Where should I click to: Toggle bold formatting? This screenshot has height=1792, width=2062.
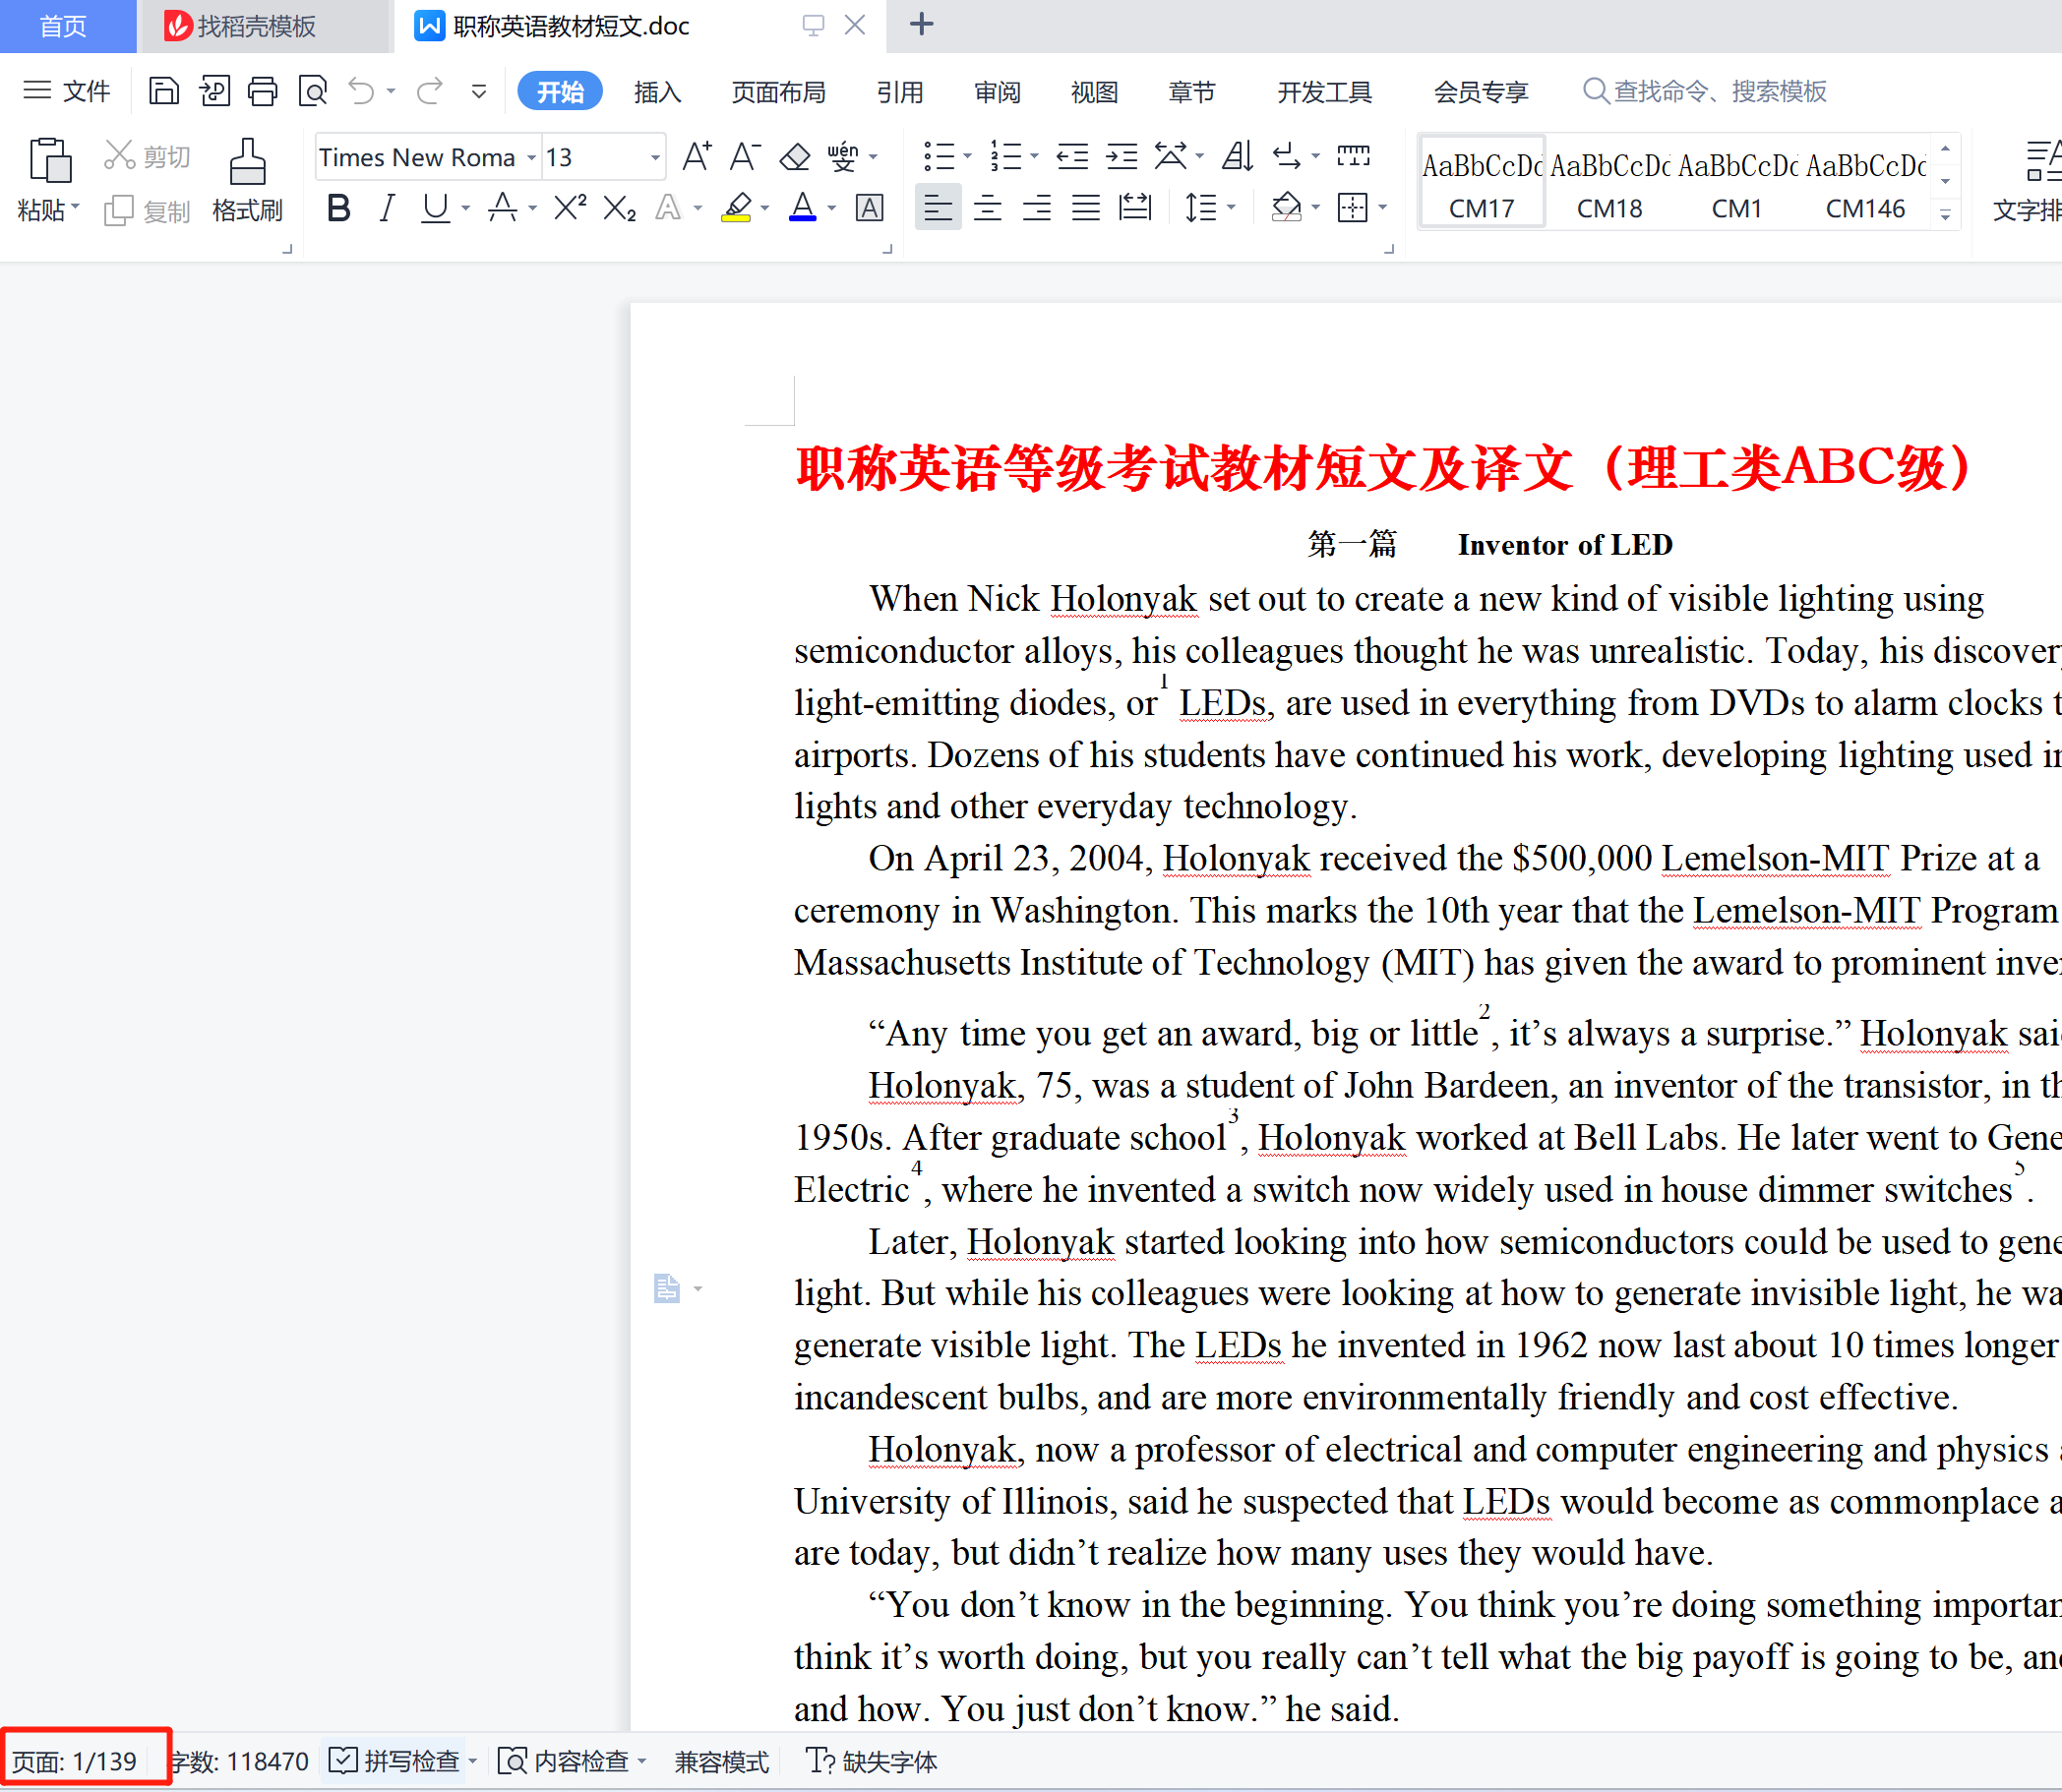pyautogui.click(x=338, y=208)
